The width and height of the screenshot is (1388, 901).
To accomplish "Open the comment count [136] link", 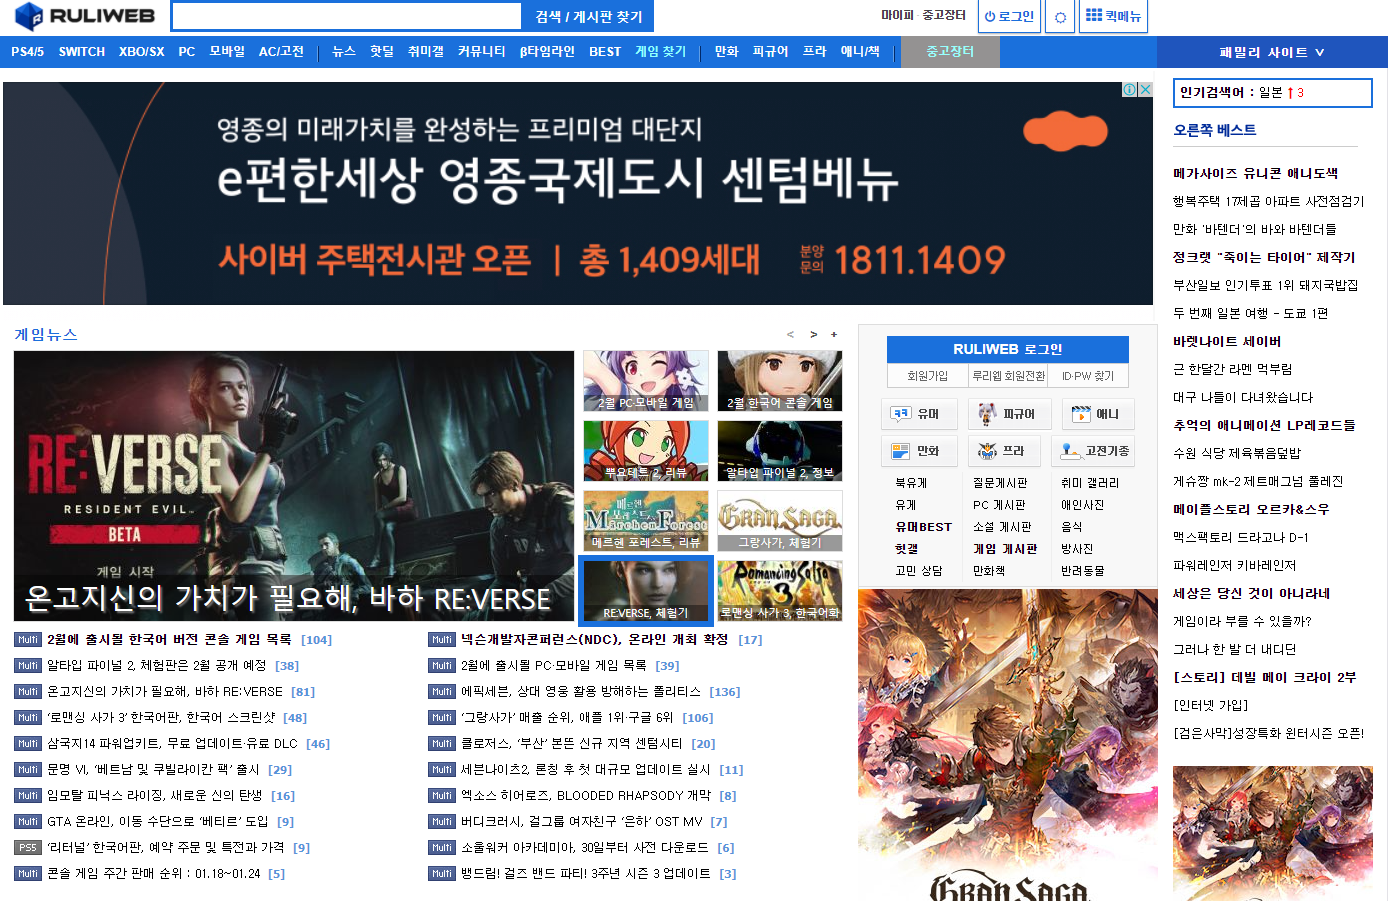I will [725, 692].
